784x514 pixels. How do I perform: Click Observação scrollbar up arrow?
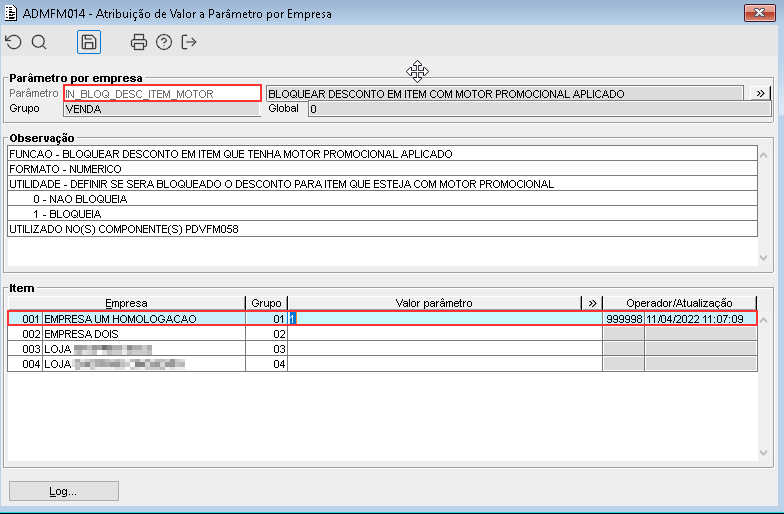(x=764, y=155)
